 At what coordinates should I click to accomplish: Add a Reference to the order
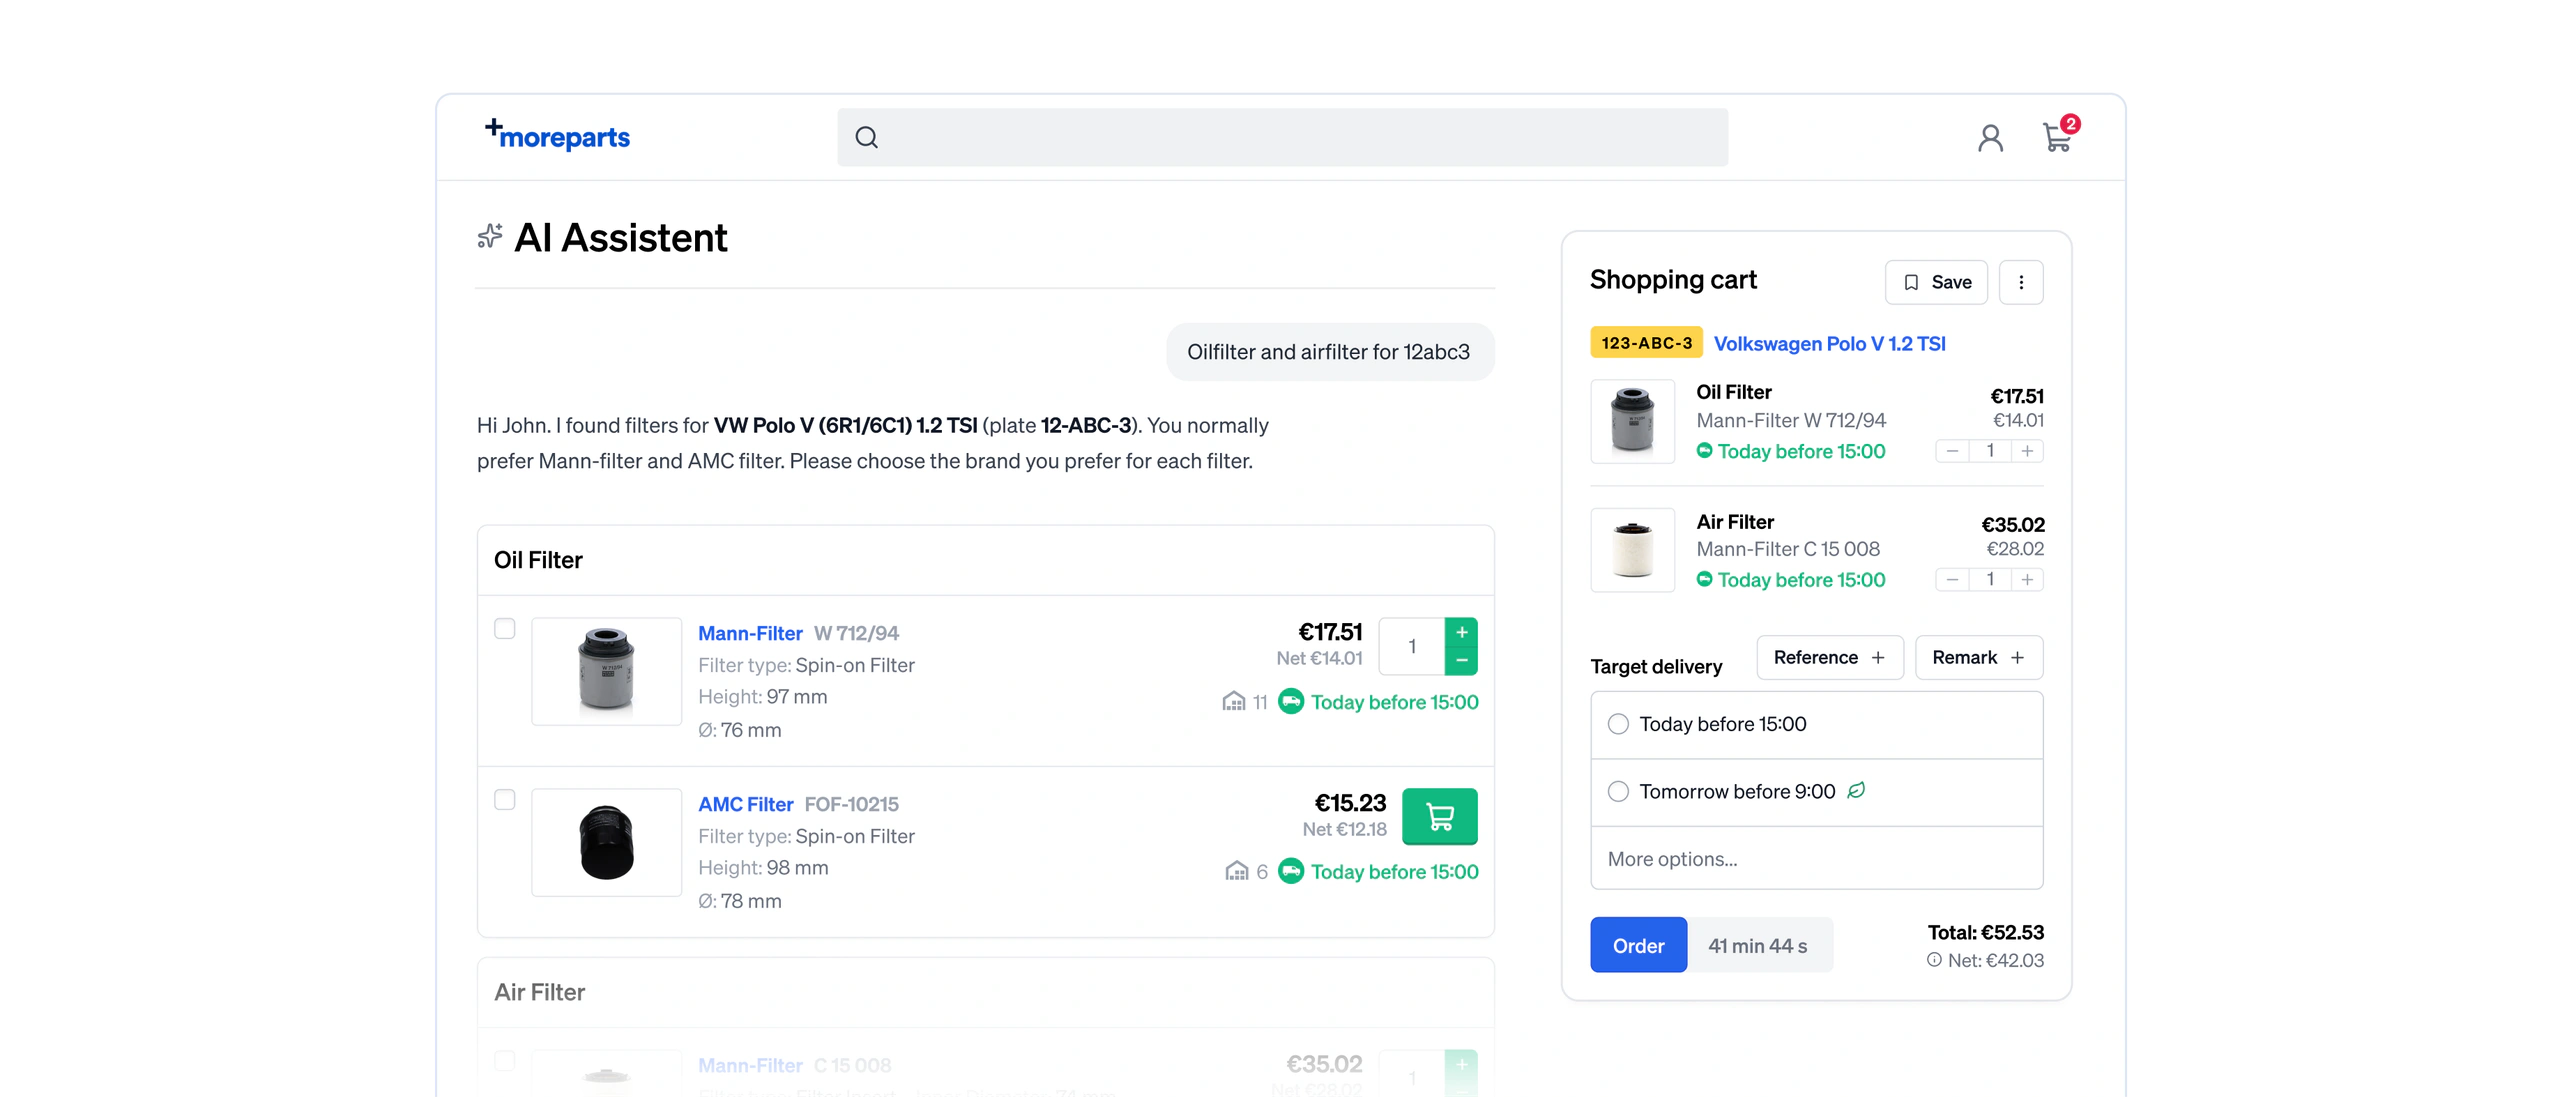coord(1829,658)
